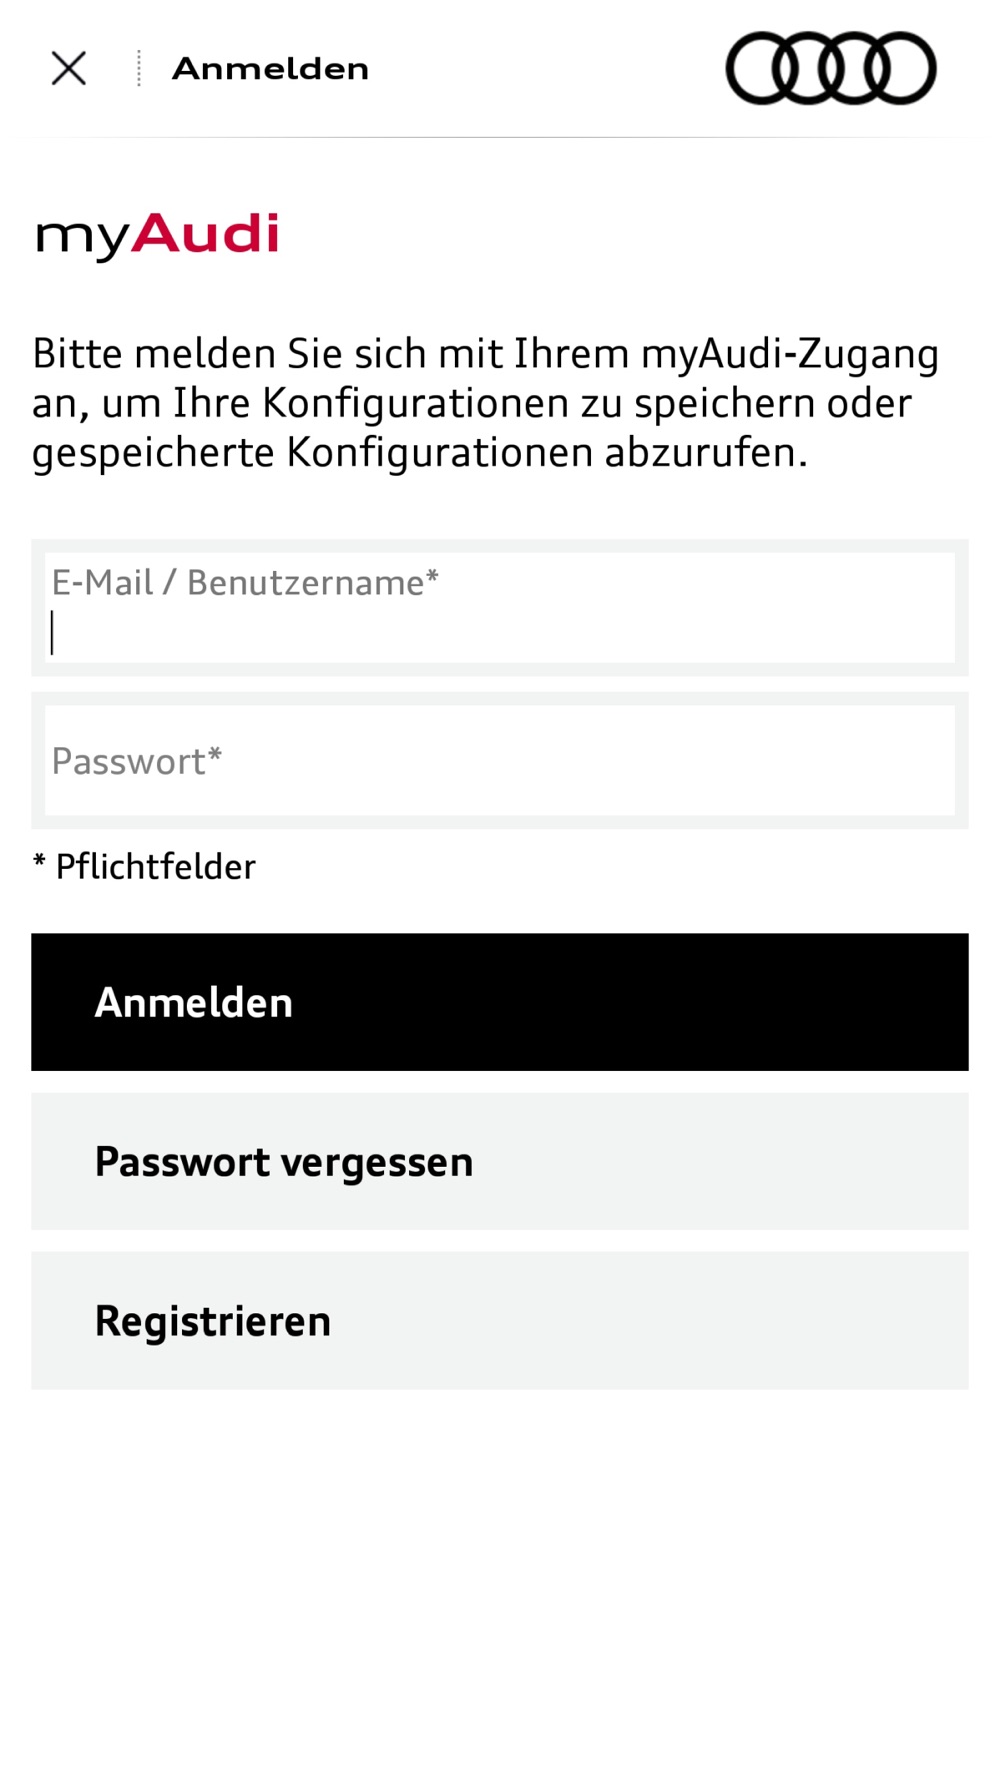Click the empty area below Registrieren

coord(500,1580)
